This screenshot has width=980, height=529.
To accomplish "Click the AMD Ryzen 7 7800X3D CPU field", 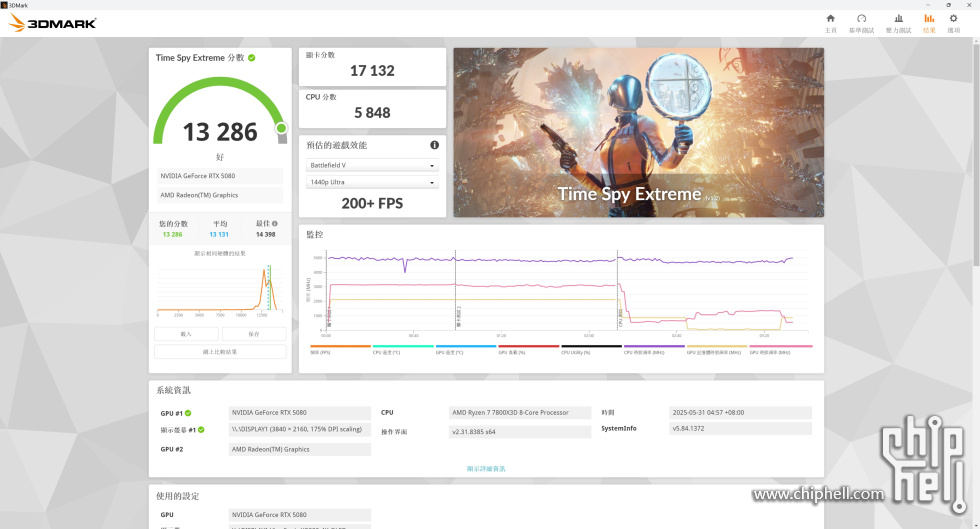I will point(520,413).
